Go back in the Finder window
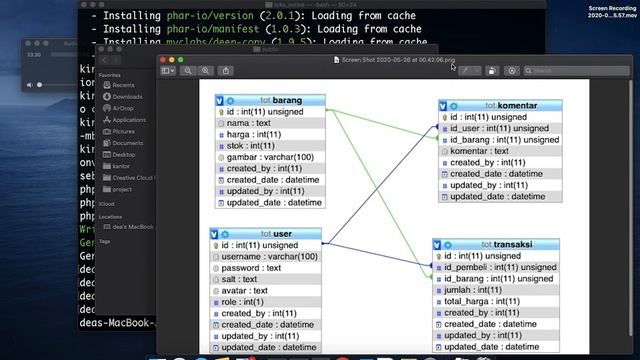This screenshot has height=360, width=640. click(104, 60)
